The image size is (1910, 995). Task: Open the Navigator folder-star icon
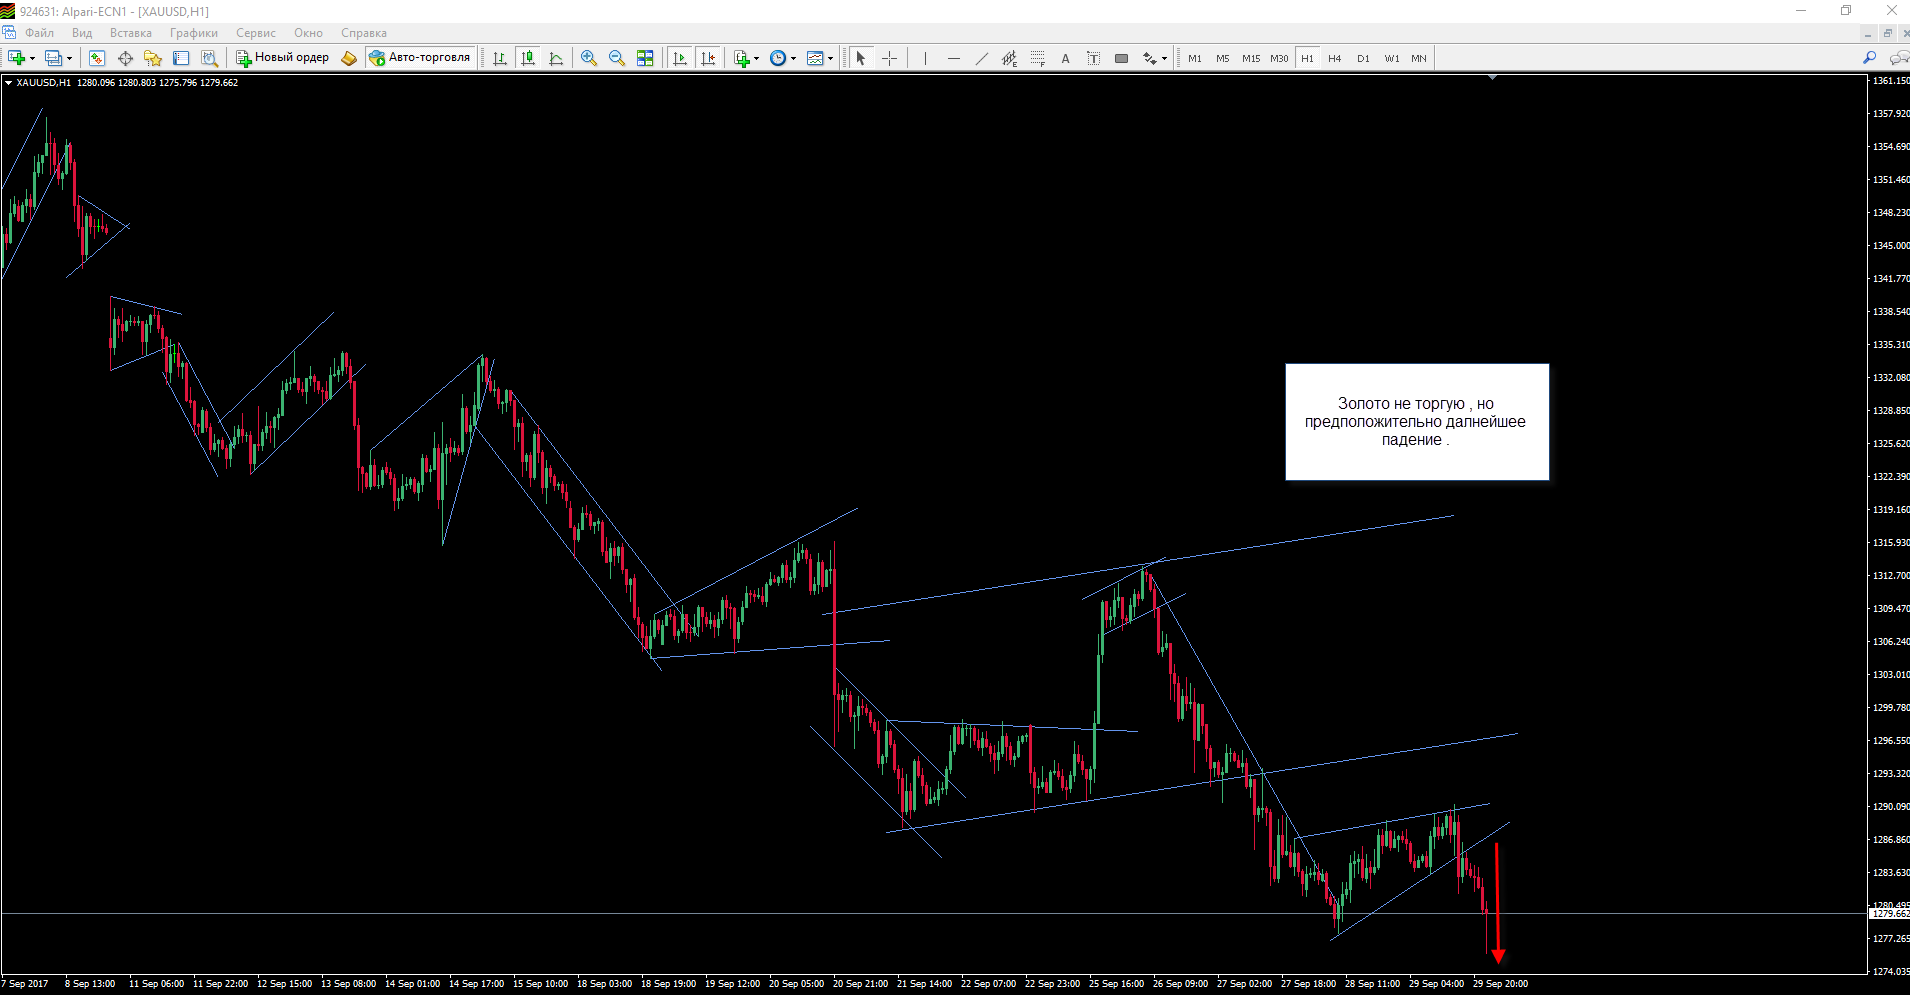coord(153,58)
